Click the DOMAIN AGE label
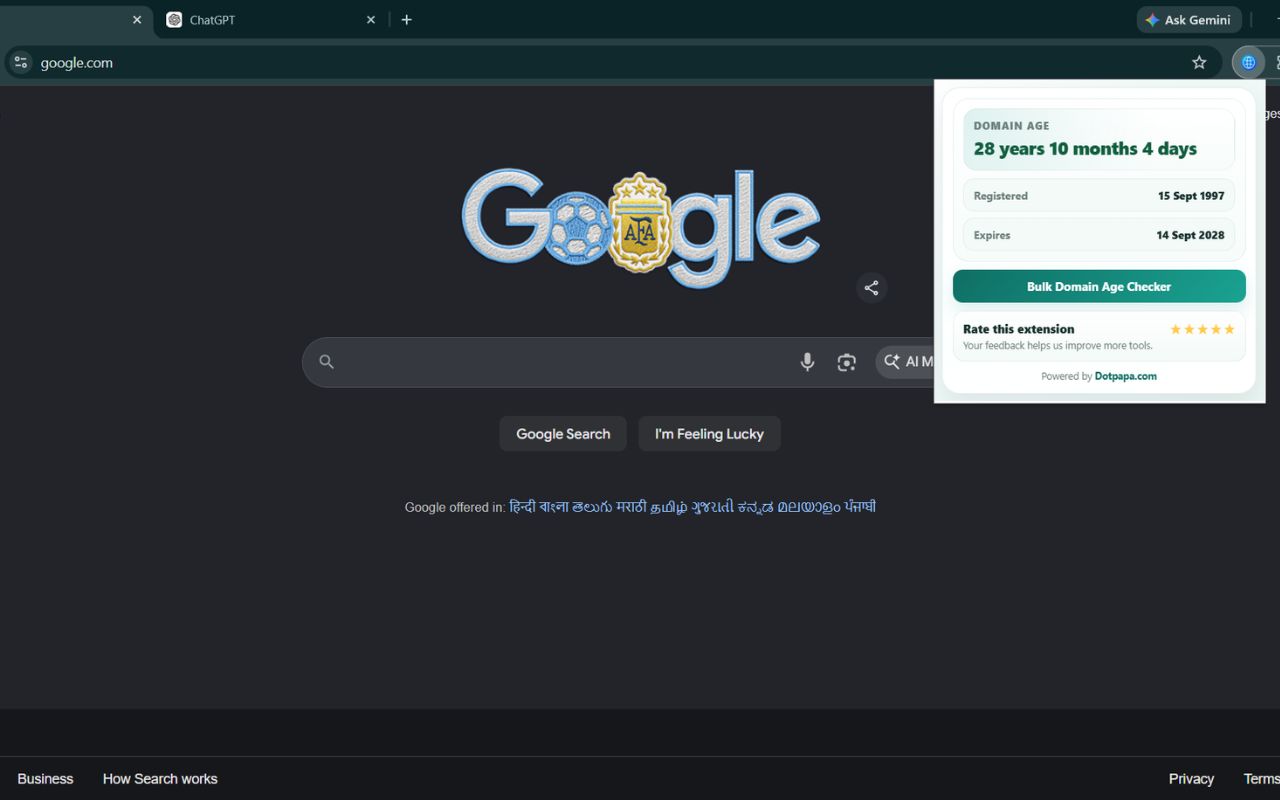The height and width of the screenshot is (800, 1280). (x=1011, y=126)
